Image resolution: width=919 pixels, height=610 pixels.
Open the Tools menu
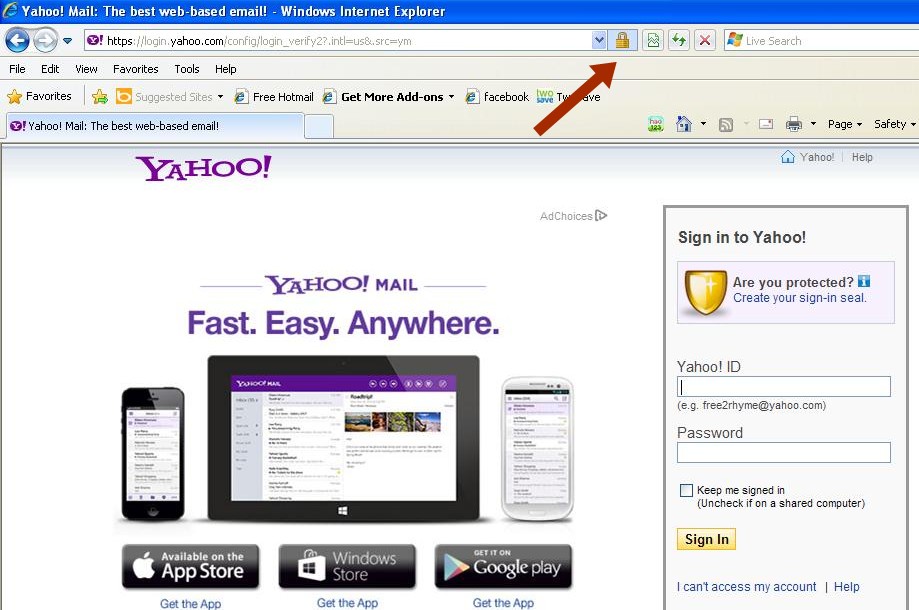pos(187,69)
